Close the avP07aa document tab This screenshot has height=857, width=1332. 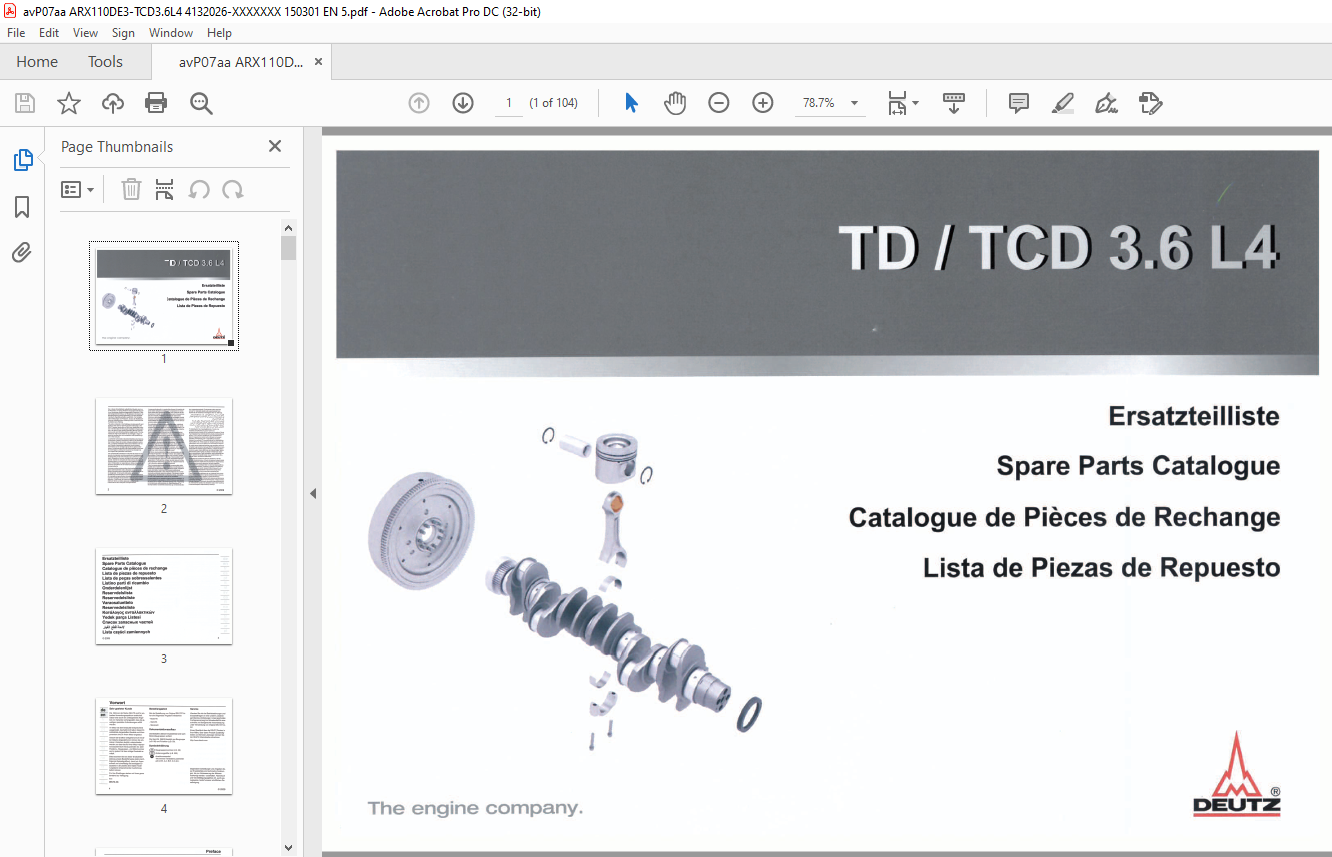pyautogui.click(x=318, y=62)
